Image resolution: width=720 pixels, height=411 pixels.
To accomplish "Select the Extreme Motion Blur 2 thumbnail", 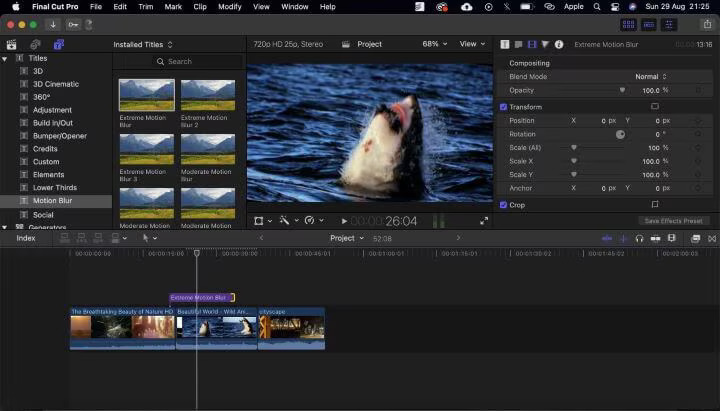I will coord(208,95).
